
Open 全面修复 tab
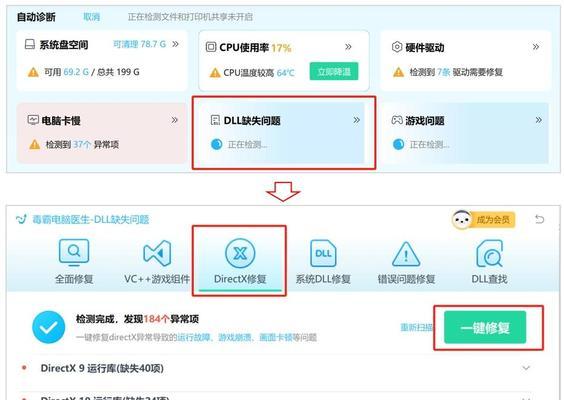click(74, 262)
